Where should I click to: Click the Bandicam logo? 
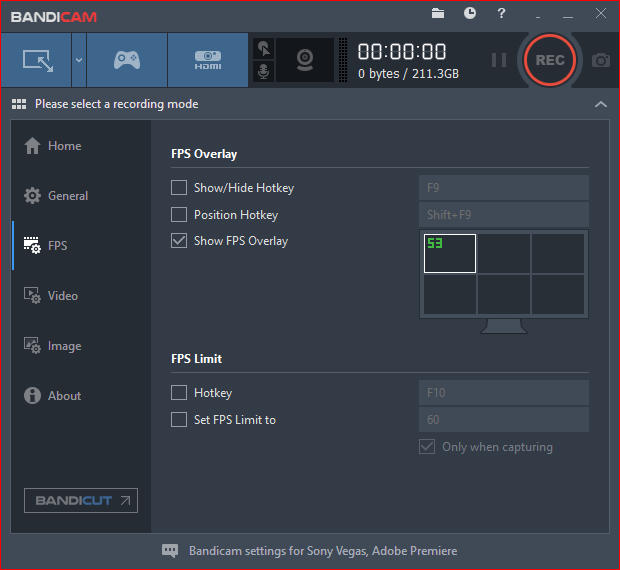pyautogui.click(x=54, y=17)
